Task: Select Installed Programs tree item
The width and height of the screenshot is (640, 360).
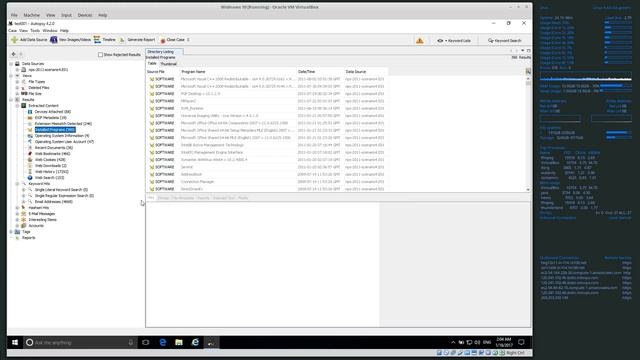Action: 55,130
